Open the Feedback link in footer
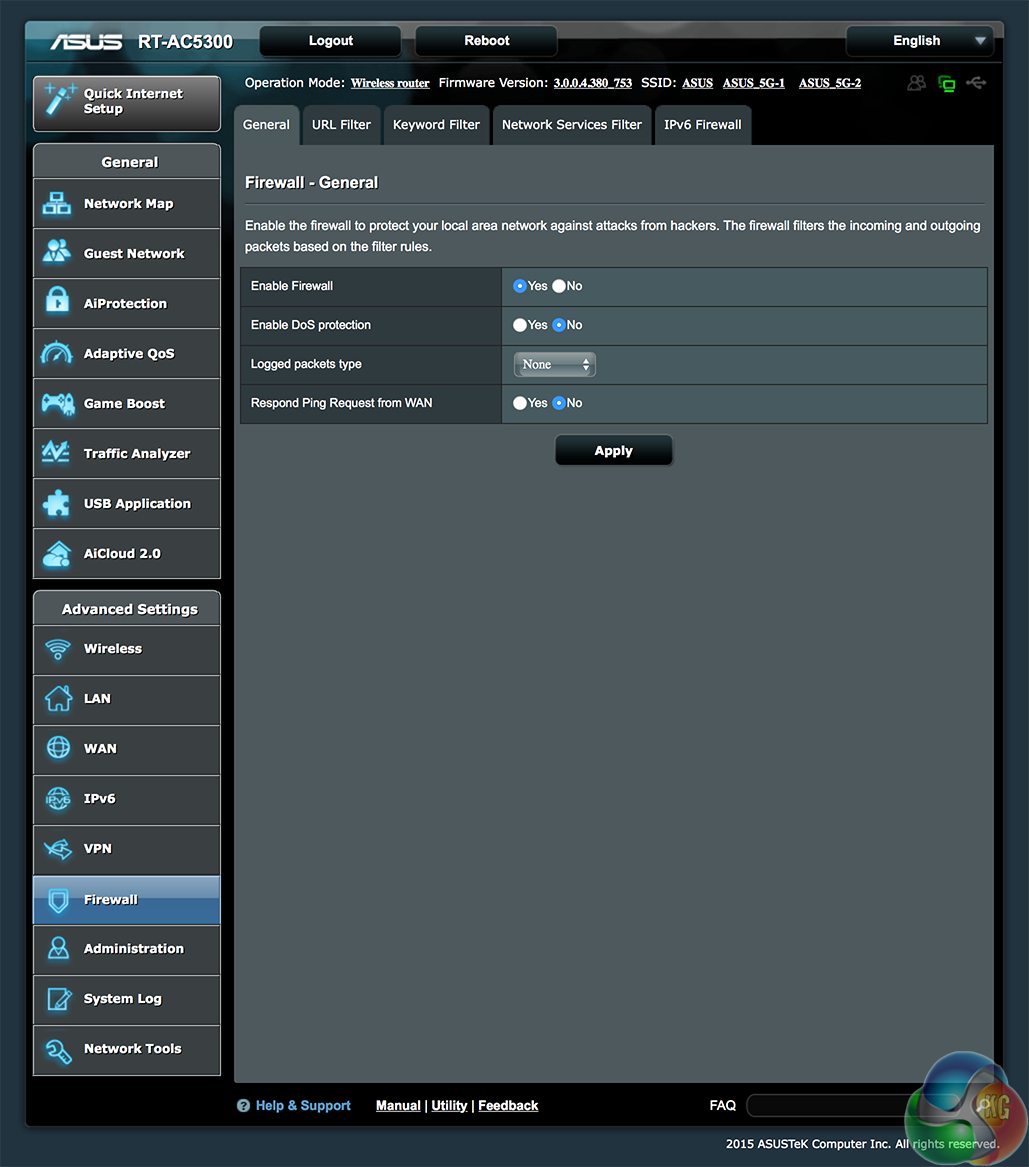This screenshot has width=1029, height=1167. click(x=508, y=1105)
